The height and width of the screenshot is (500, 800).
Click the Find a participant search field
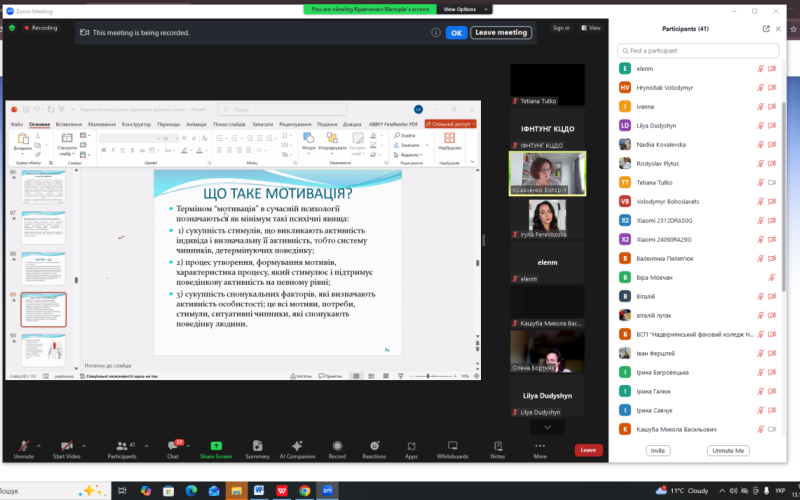pos(698,51)
